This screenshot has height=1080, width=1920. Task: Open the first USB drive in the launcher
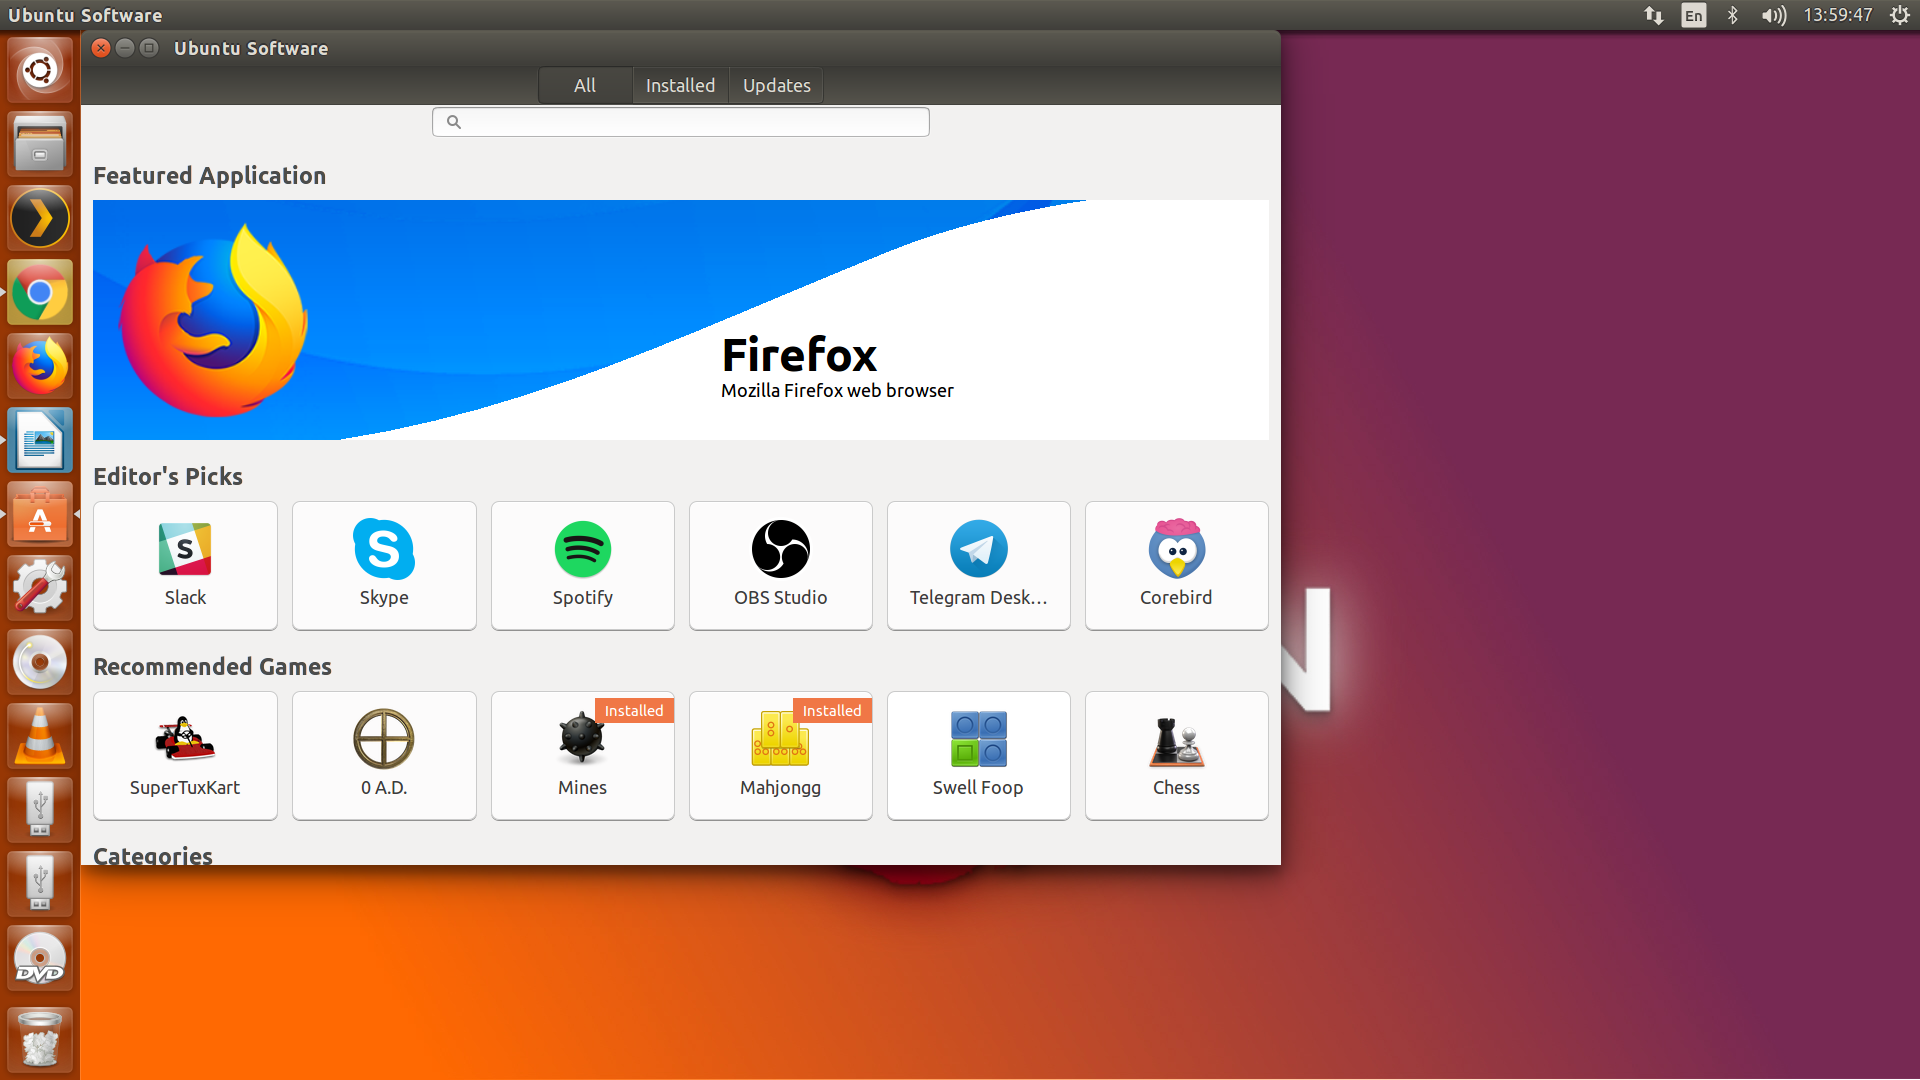click(40, 810)
